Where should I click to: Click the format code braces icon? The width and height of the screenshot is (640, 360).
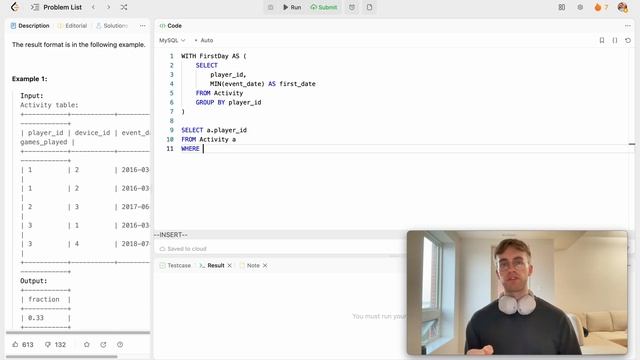coord(615,40)
